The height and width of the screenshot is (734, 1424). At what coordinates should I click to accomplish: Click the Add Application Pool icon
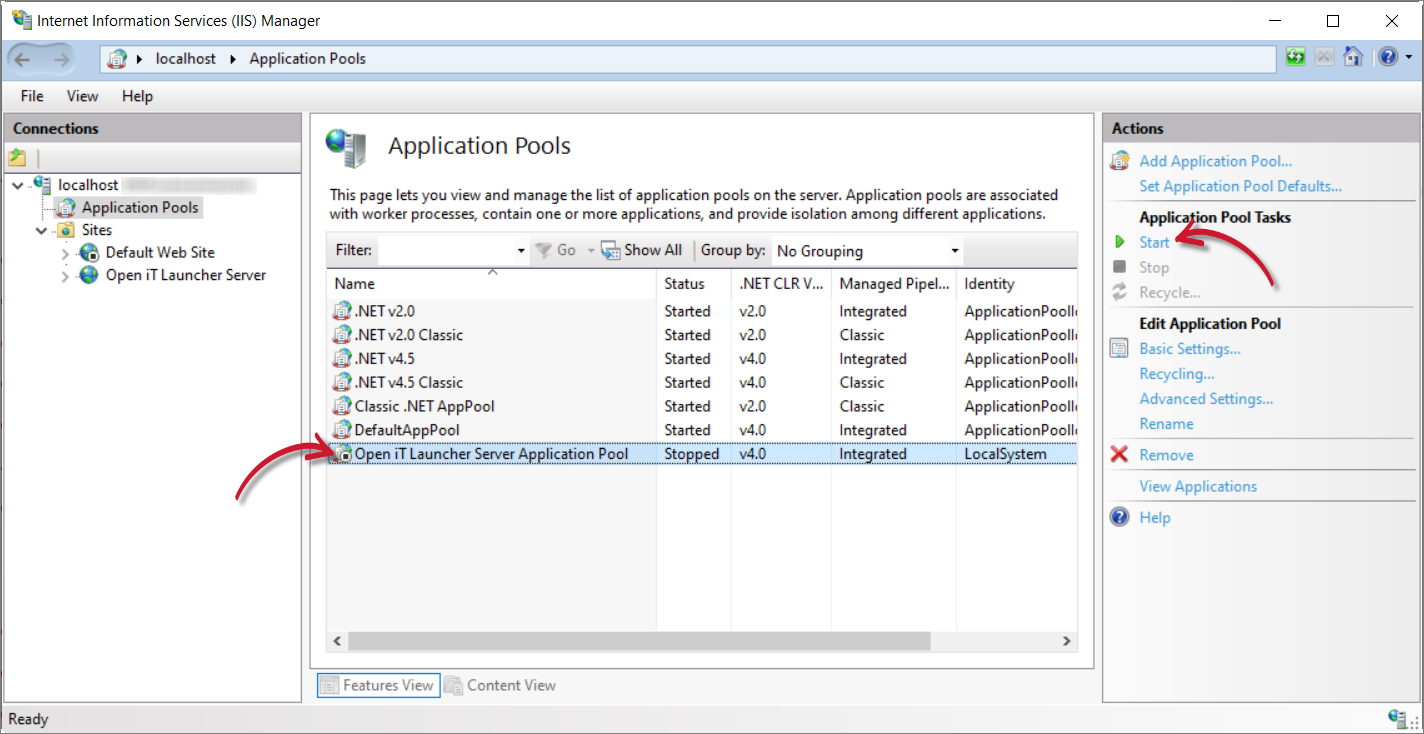1120,161
